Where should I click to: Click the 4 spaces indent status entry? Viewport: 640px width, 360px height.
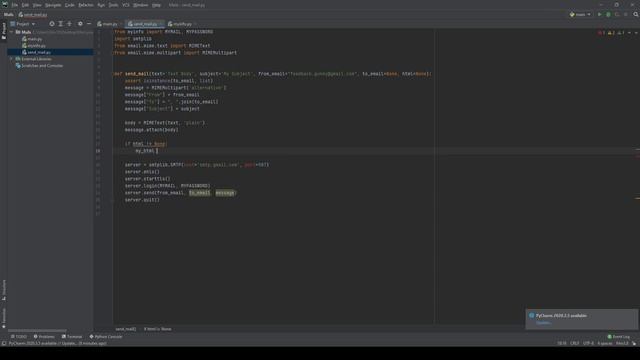point(605,343)
